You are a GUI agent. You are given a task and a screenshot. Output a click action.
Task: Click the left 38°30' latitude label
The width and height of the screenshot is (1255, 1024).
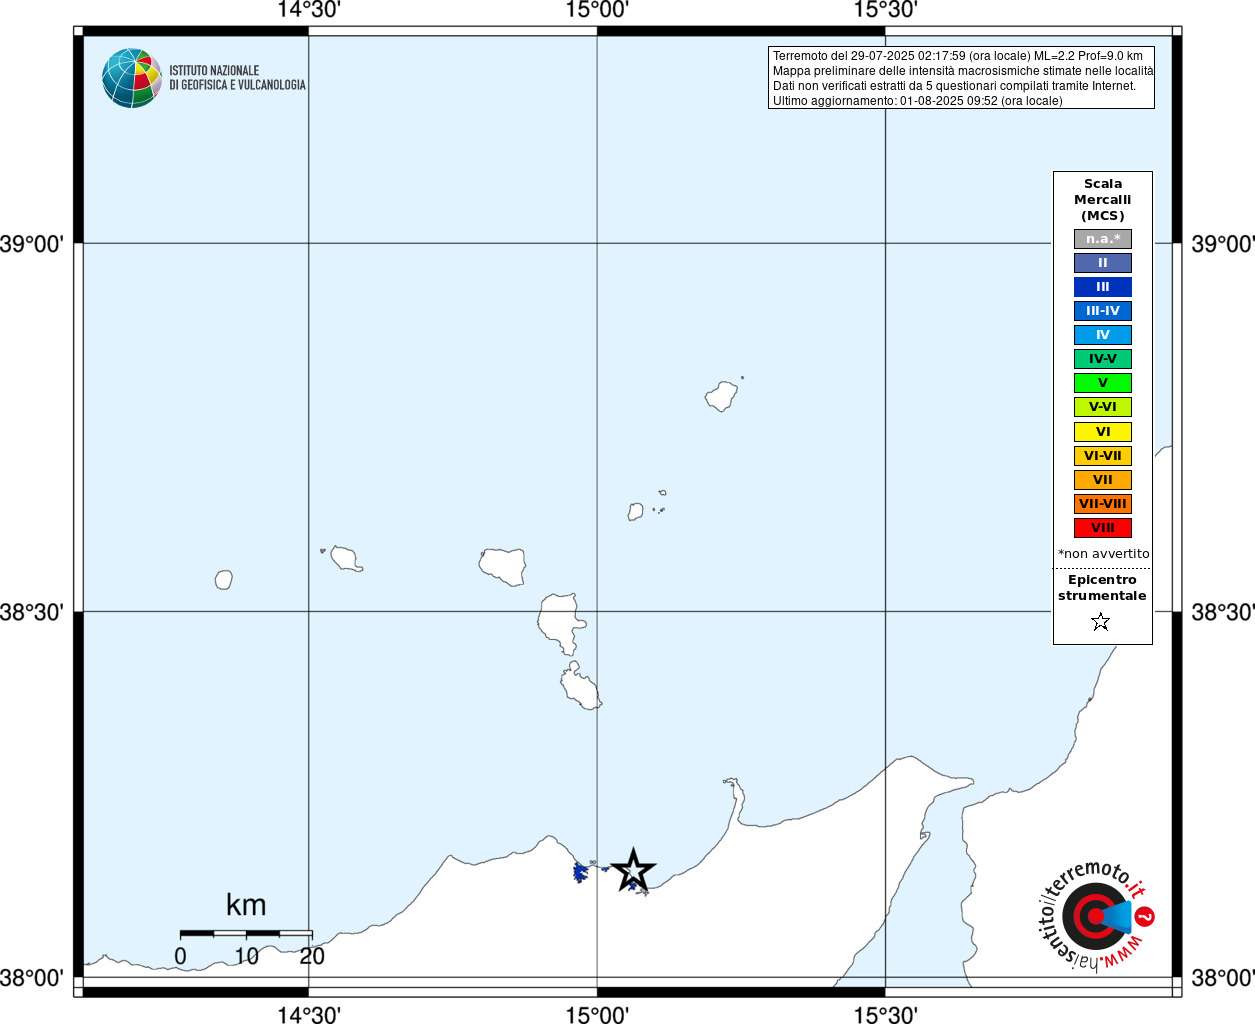(x=32, y=612)
